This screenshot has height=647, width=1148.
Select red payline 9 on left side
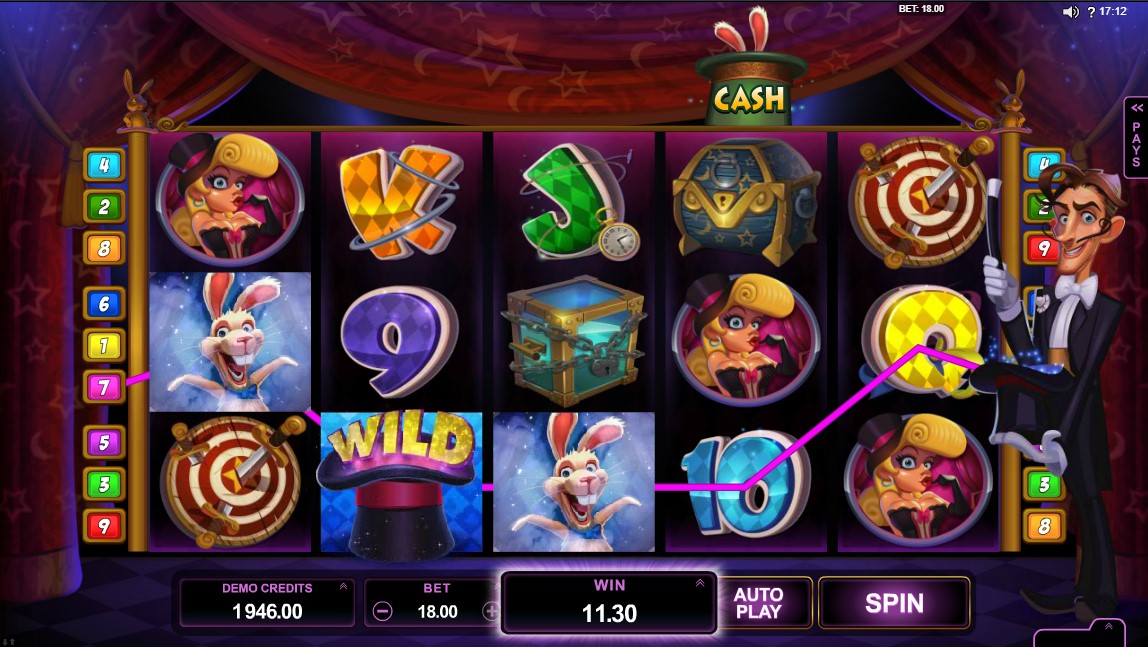103,526
